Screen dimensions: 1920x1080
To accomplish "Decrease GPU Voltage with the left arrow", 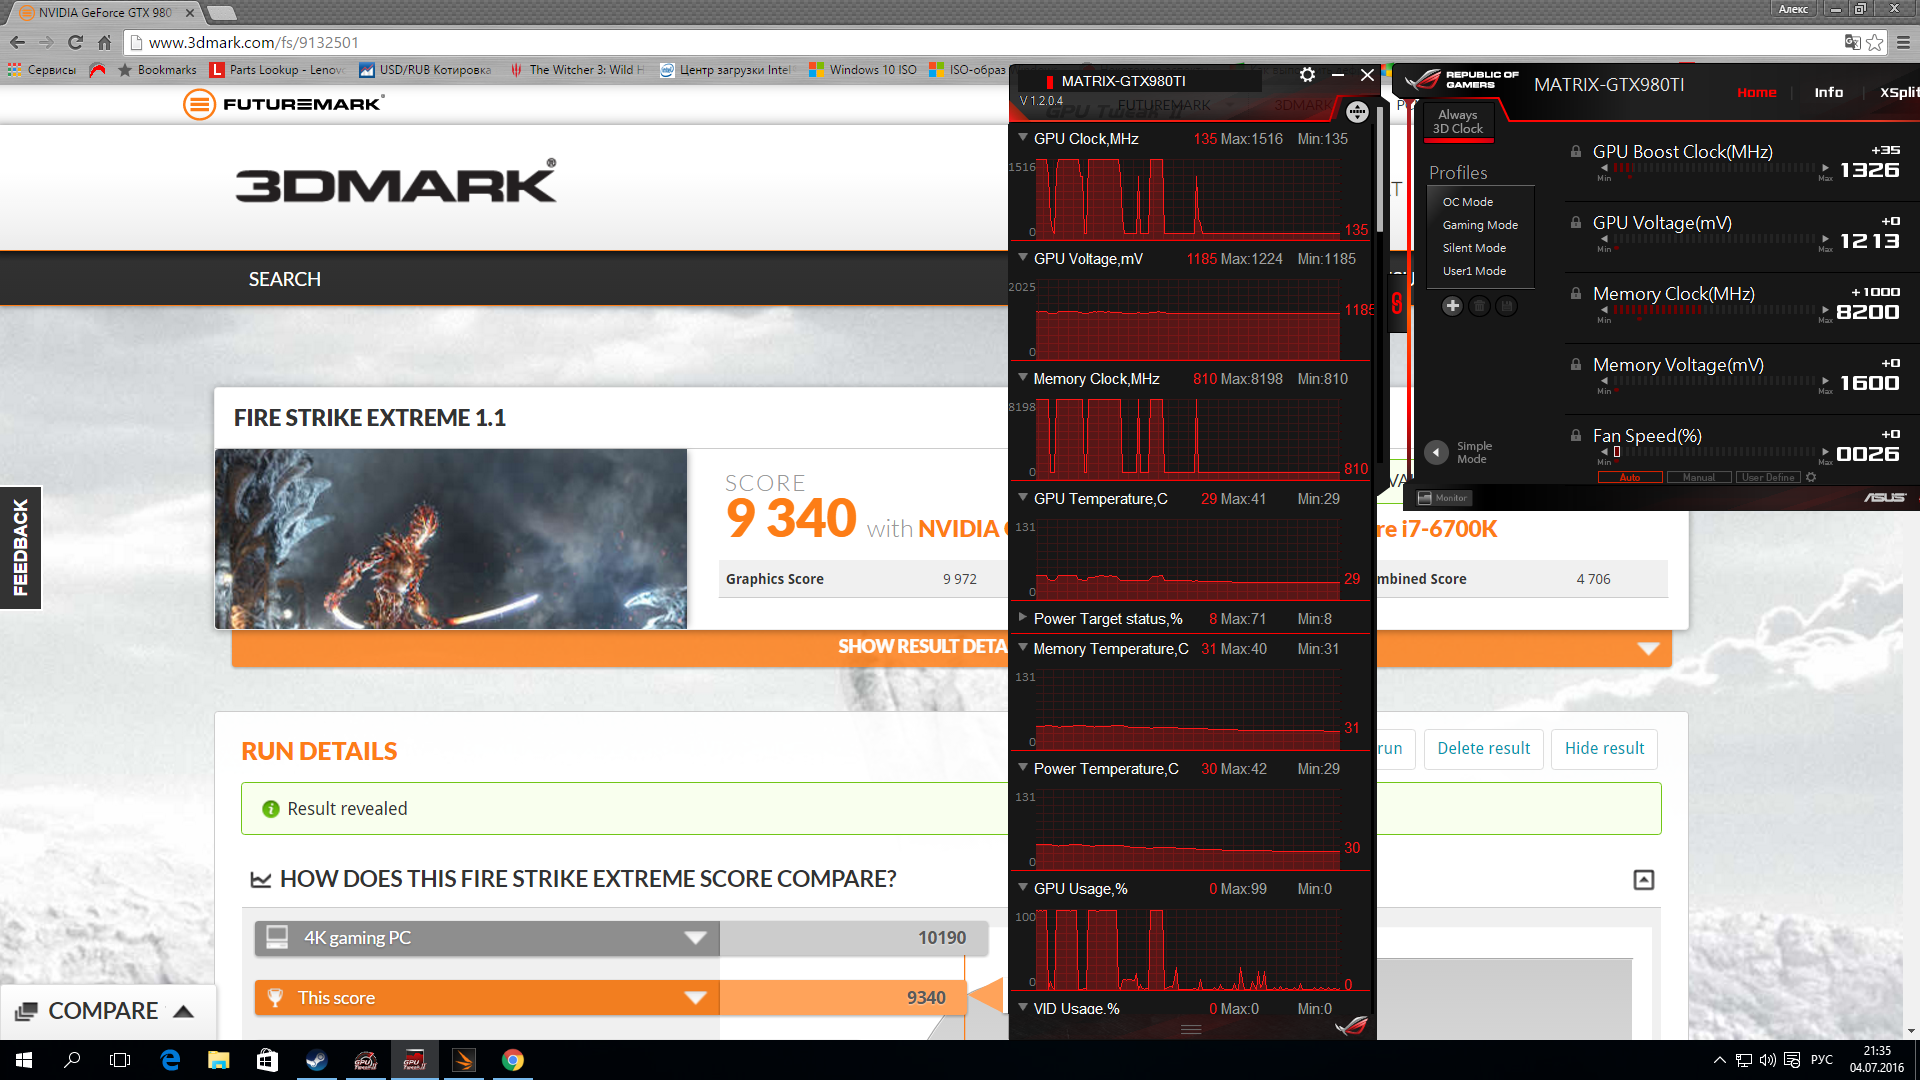I will click(x=1604, y=239).
